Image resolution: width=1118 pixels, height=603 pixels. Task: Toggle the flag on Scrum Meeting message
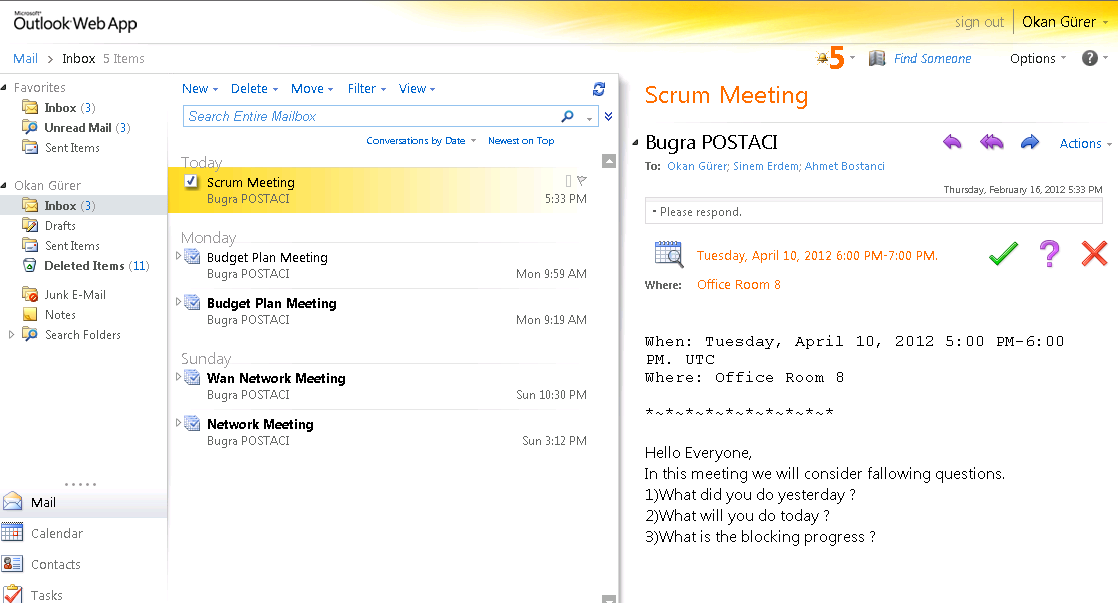pos(582,181)
